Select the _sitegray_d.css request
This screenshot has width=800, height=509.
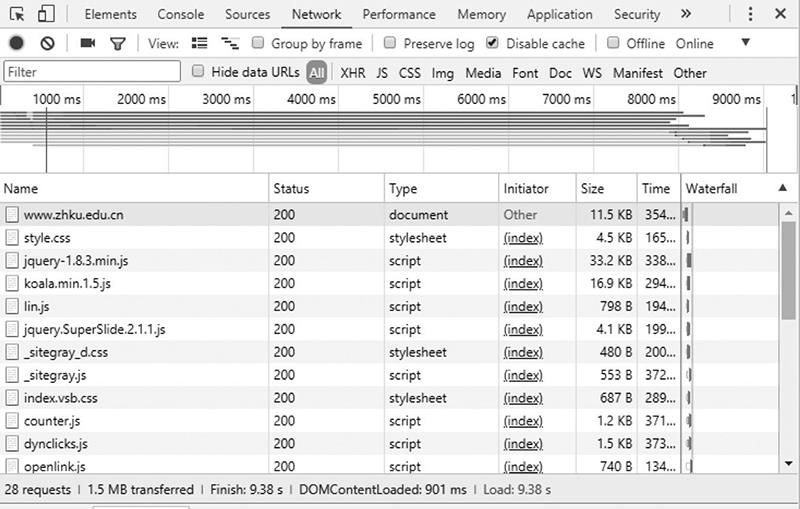pos(66,352)
